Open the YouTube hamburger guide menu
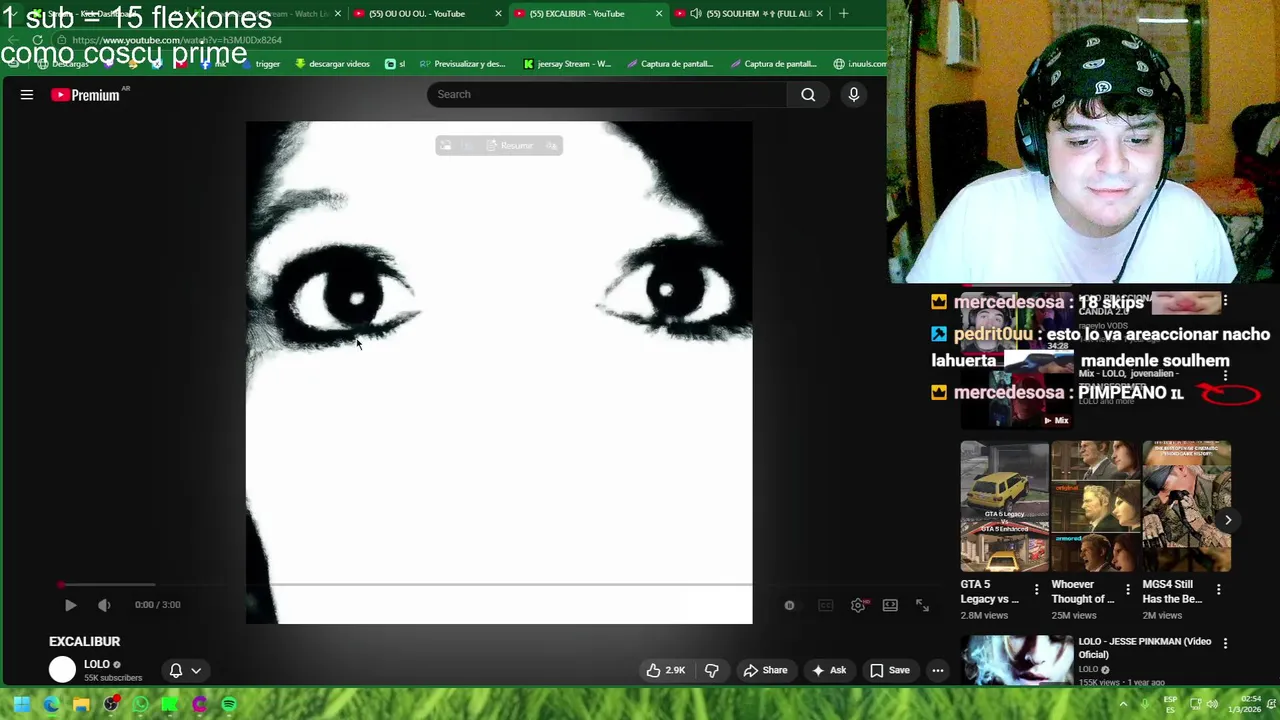The width and height of the screenshot is (1280, 720). tap(27, 95)
